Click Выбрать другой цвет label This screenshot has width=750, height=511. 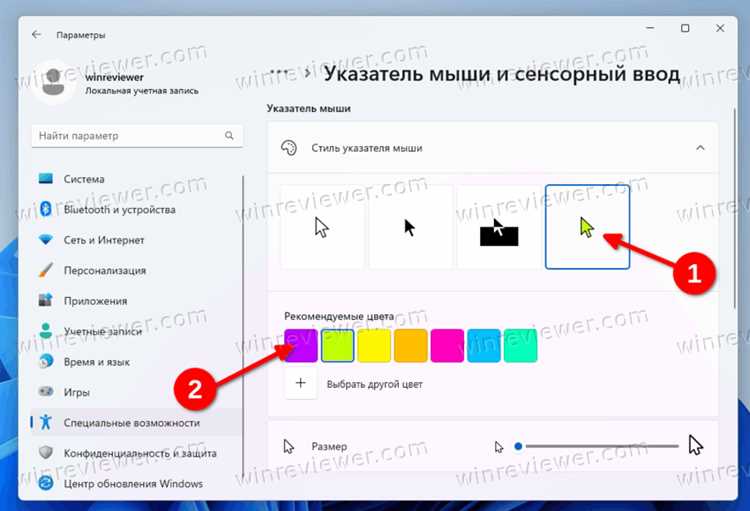pos(375,384)
